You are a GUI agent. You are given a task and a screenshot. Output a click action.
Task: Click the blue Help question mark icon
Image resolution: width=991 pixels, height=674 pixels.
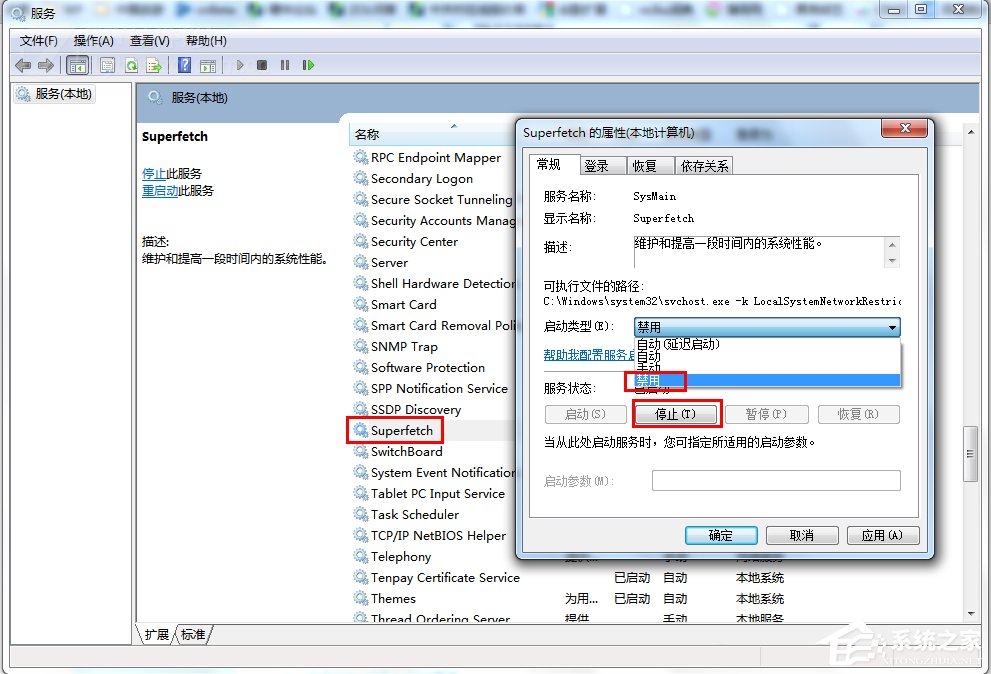pos(185,64)
